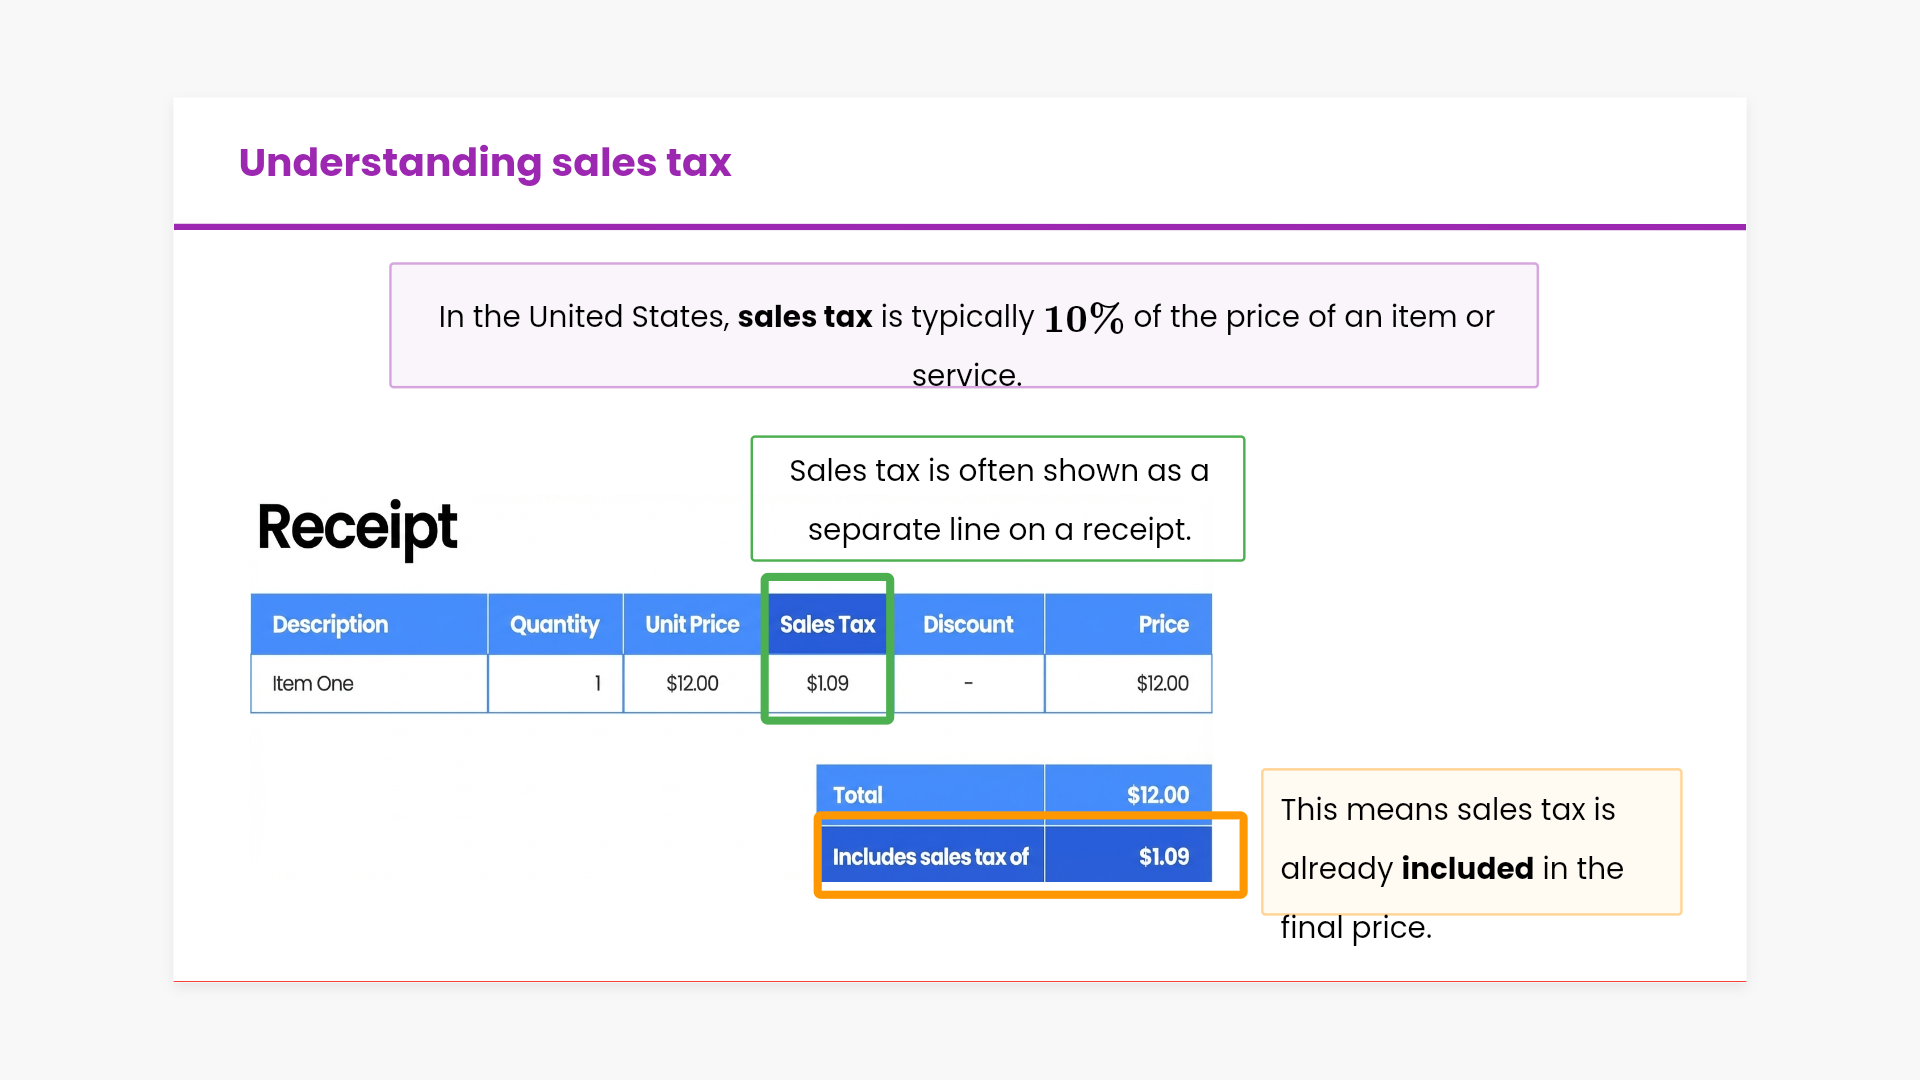Click the bold "sales tax" text in the purple box
The image size is (1920, 1080).
[x=804, y=317]
